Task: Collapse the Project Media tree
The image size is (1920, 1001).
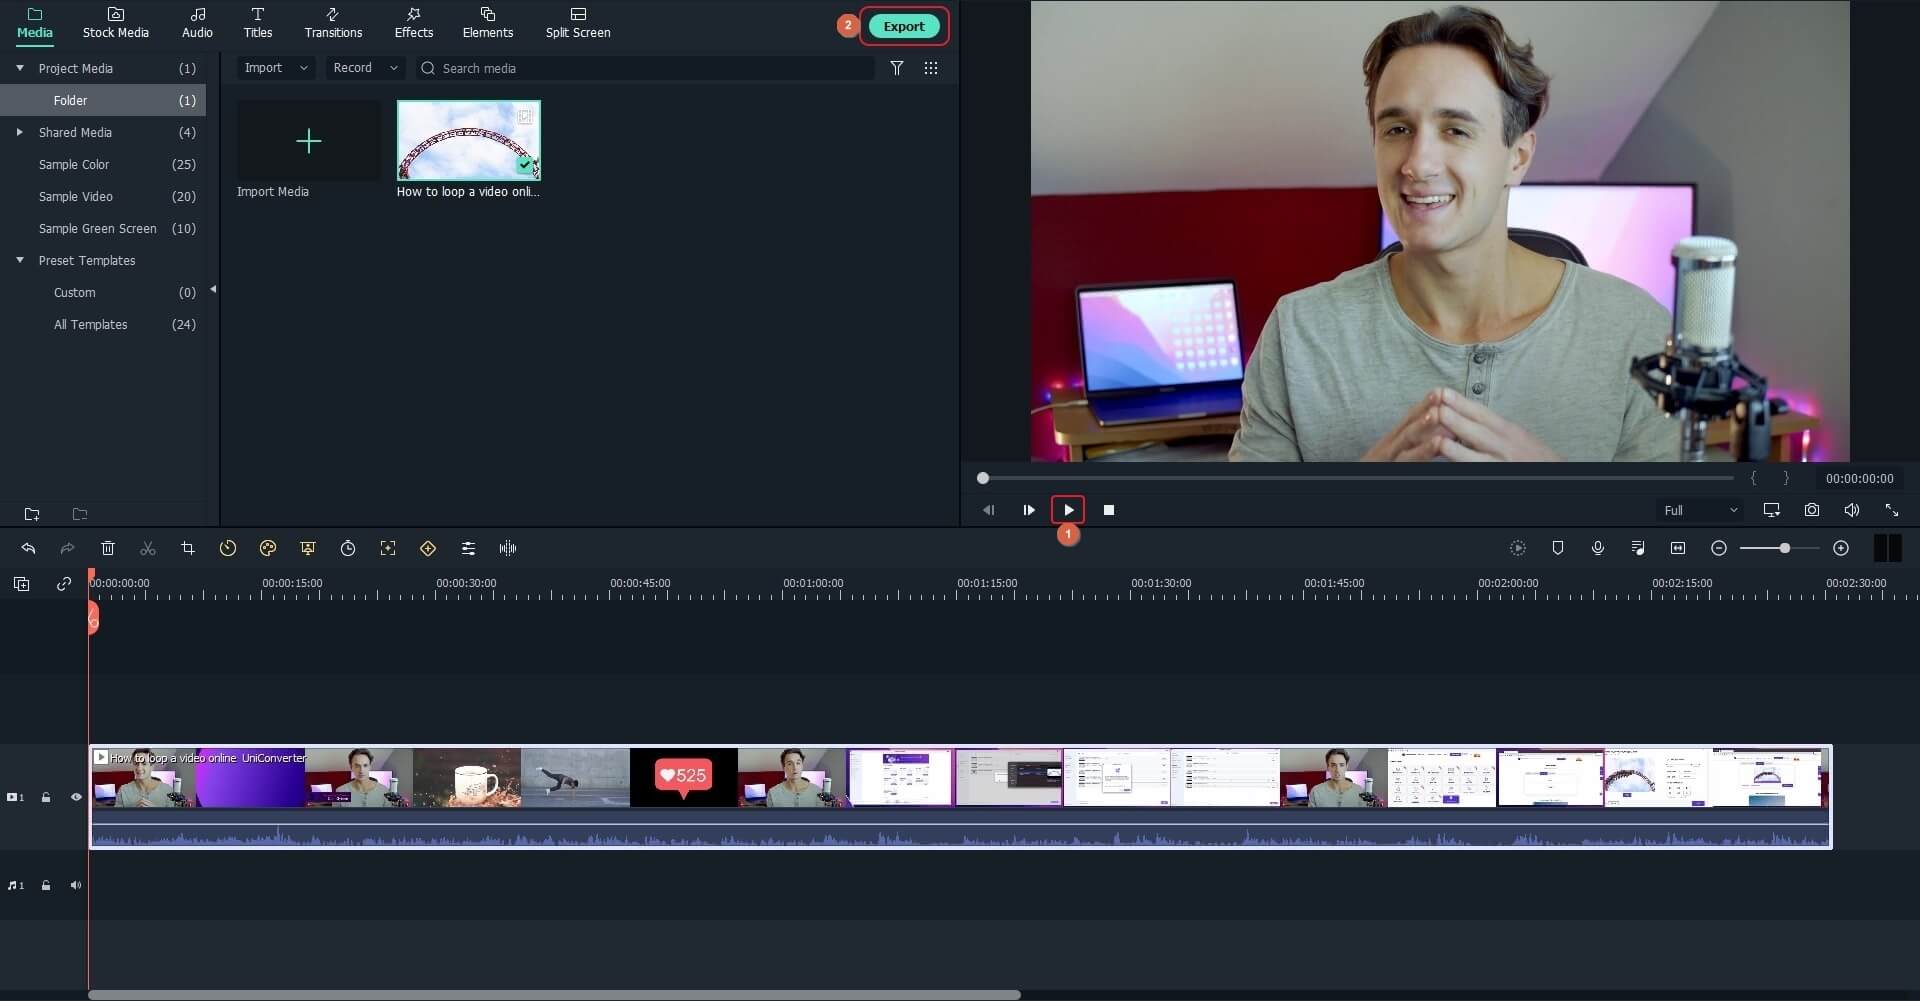Action: [x=20, y=68]
